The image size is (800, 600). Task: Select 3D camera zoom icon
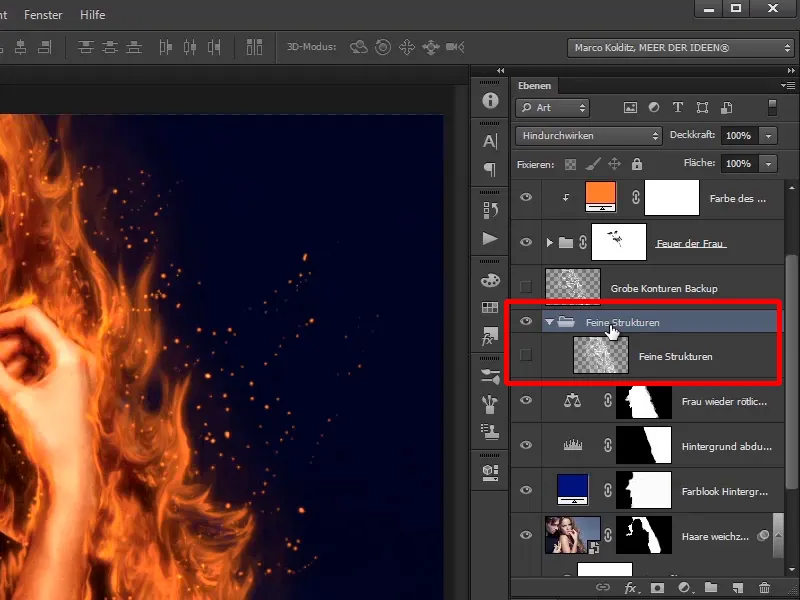455,47
